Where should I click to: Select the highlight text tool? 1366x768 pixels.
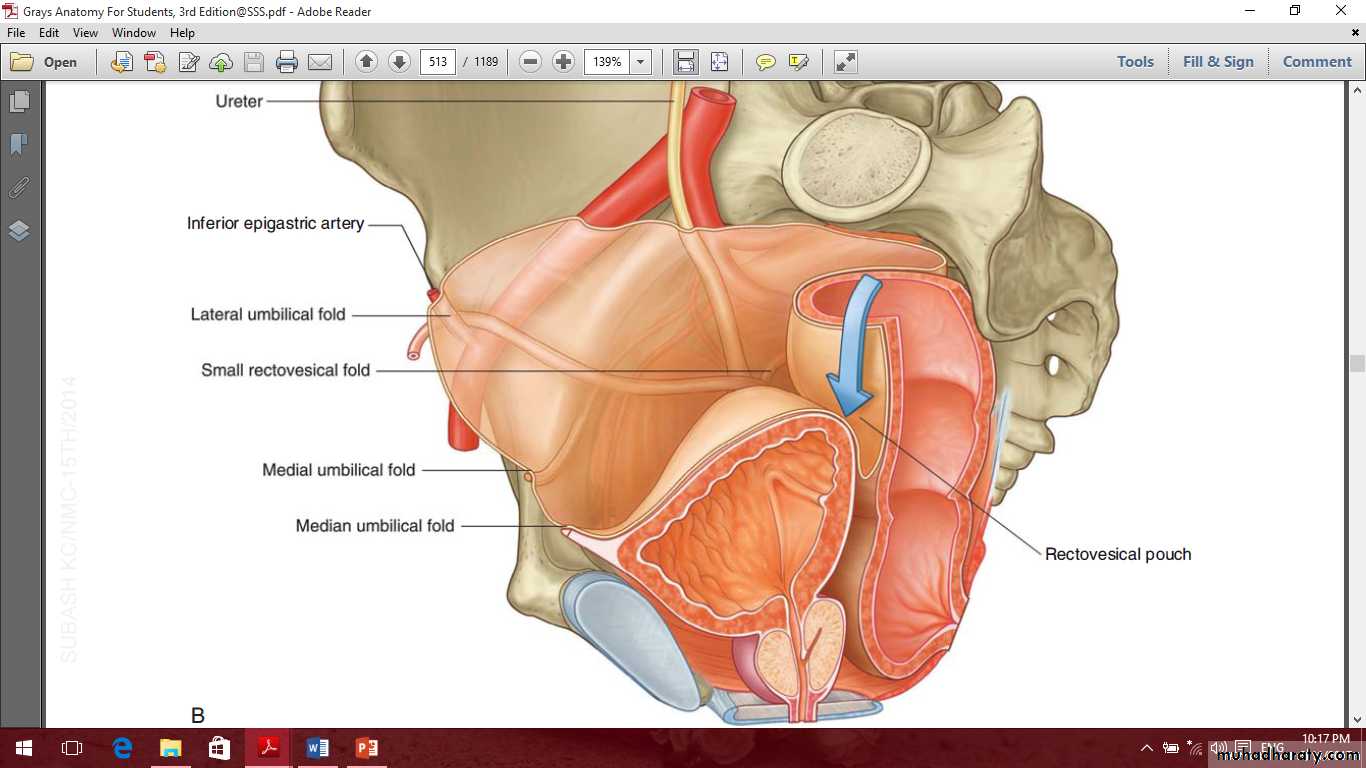click(x=798, y=62)
